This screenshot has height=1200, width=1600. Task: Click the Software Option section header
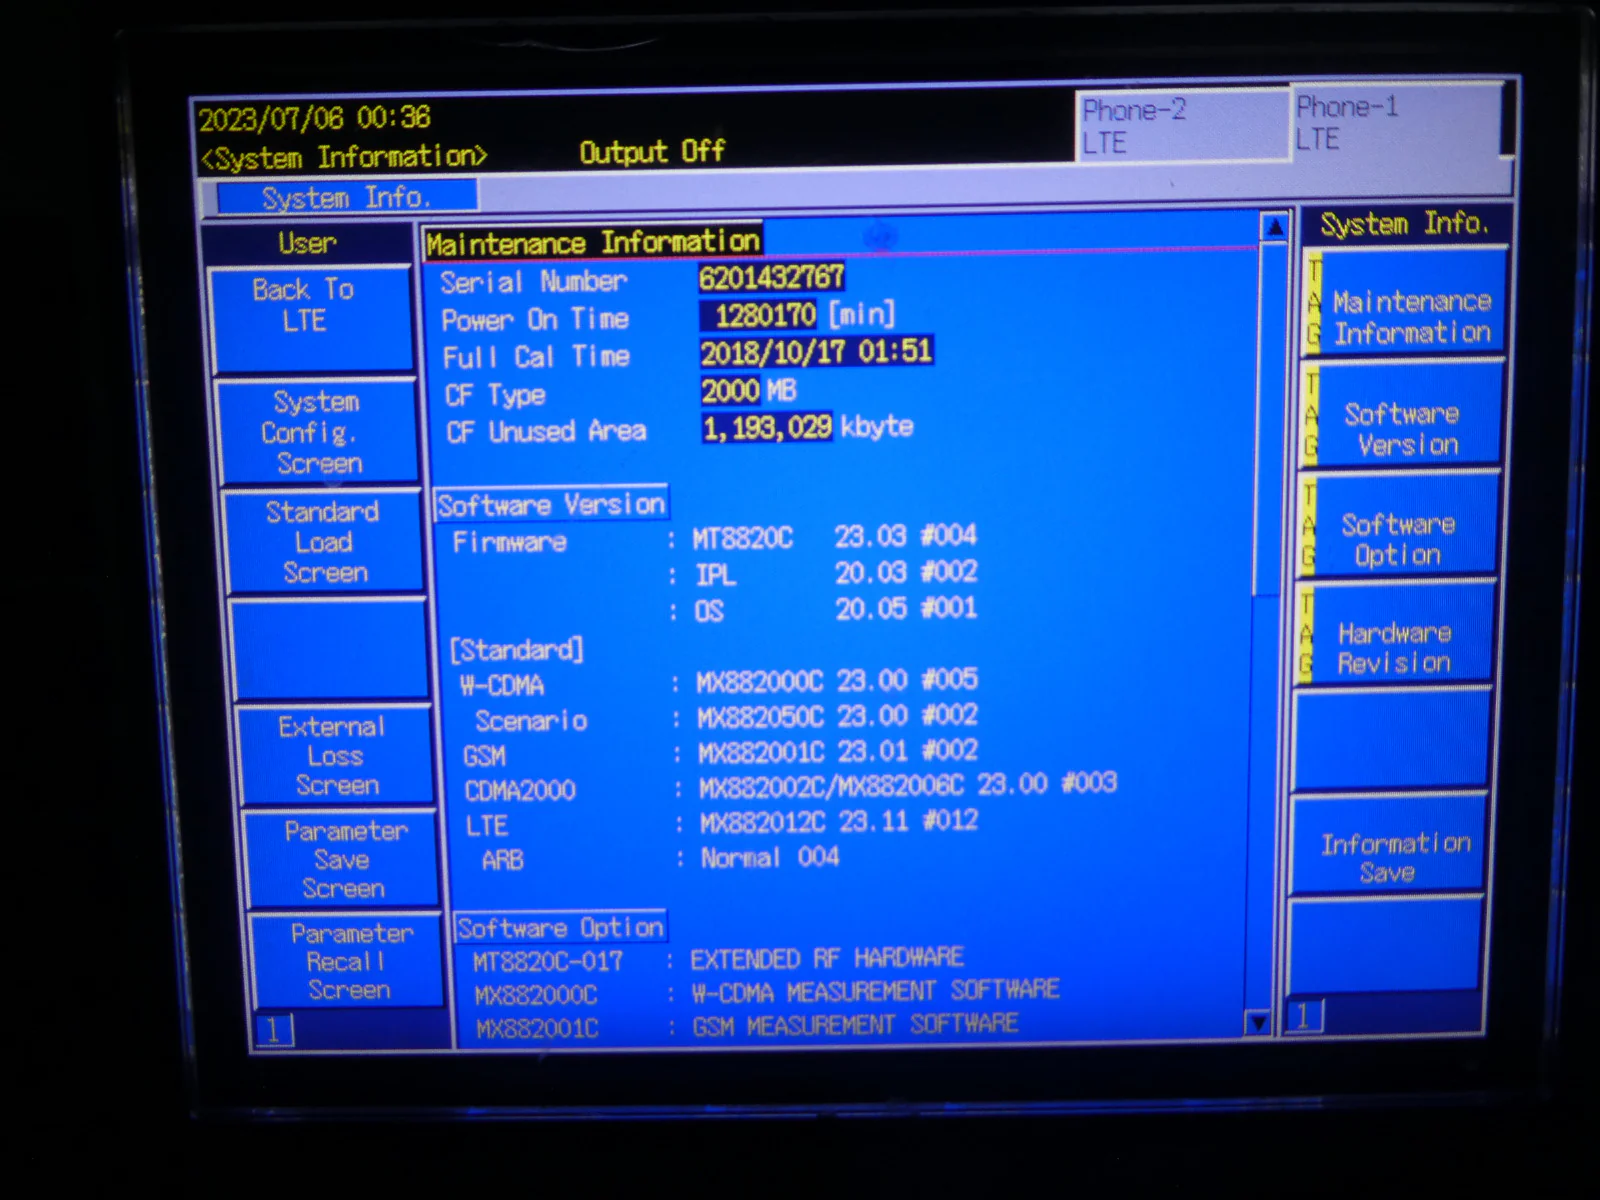tap(560, 927)
